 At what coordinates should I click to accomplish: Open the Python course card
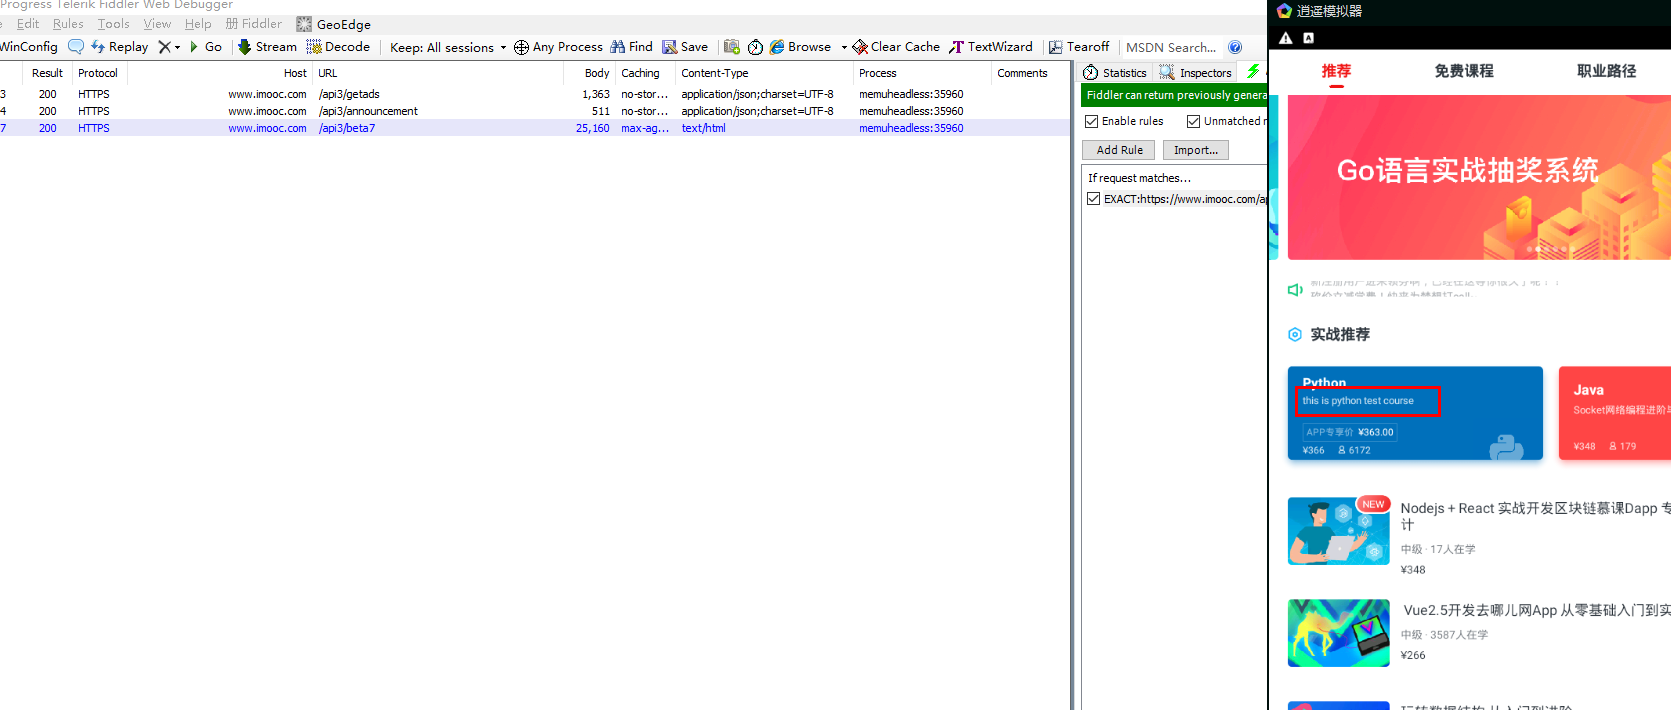[1415, 413]
